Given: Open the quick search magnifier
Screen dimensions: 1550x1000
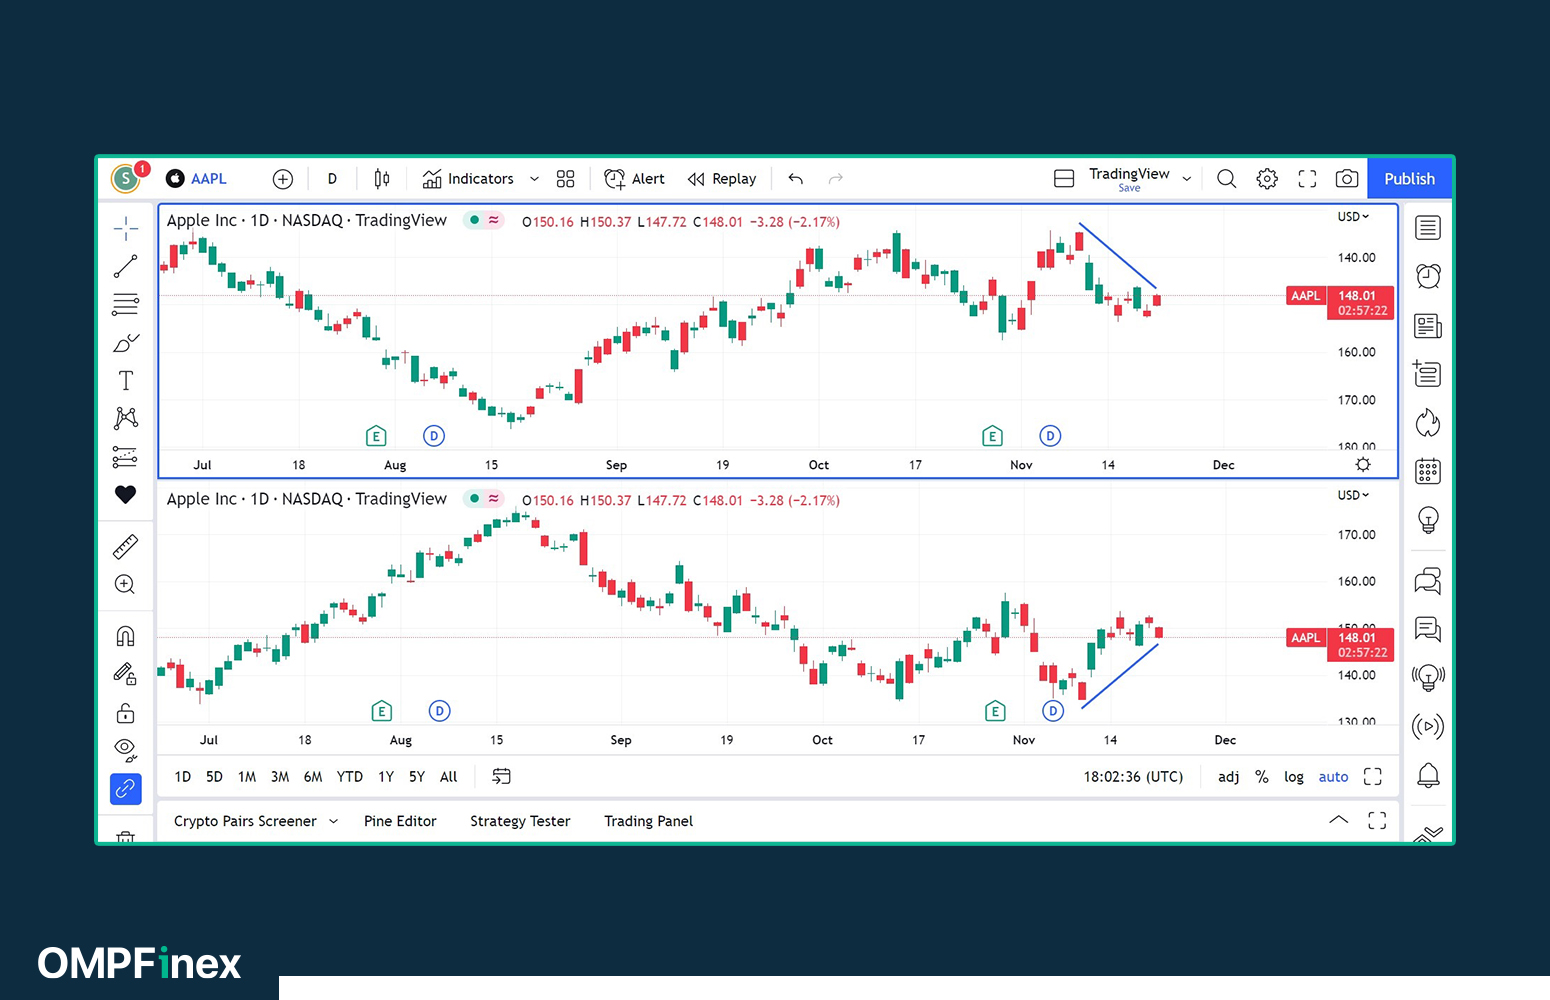Looking at the screenshot, I should (1226, 179).
